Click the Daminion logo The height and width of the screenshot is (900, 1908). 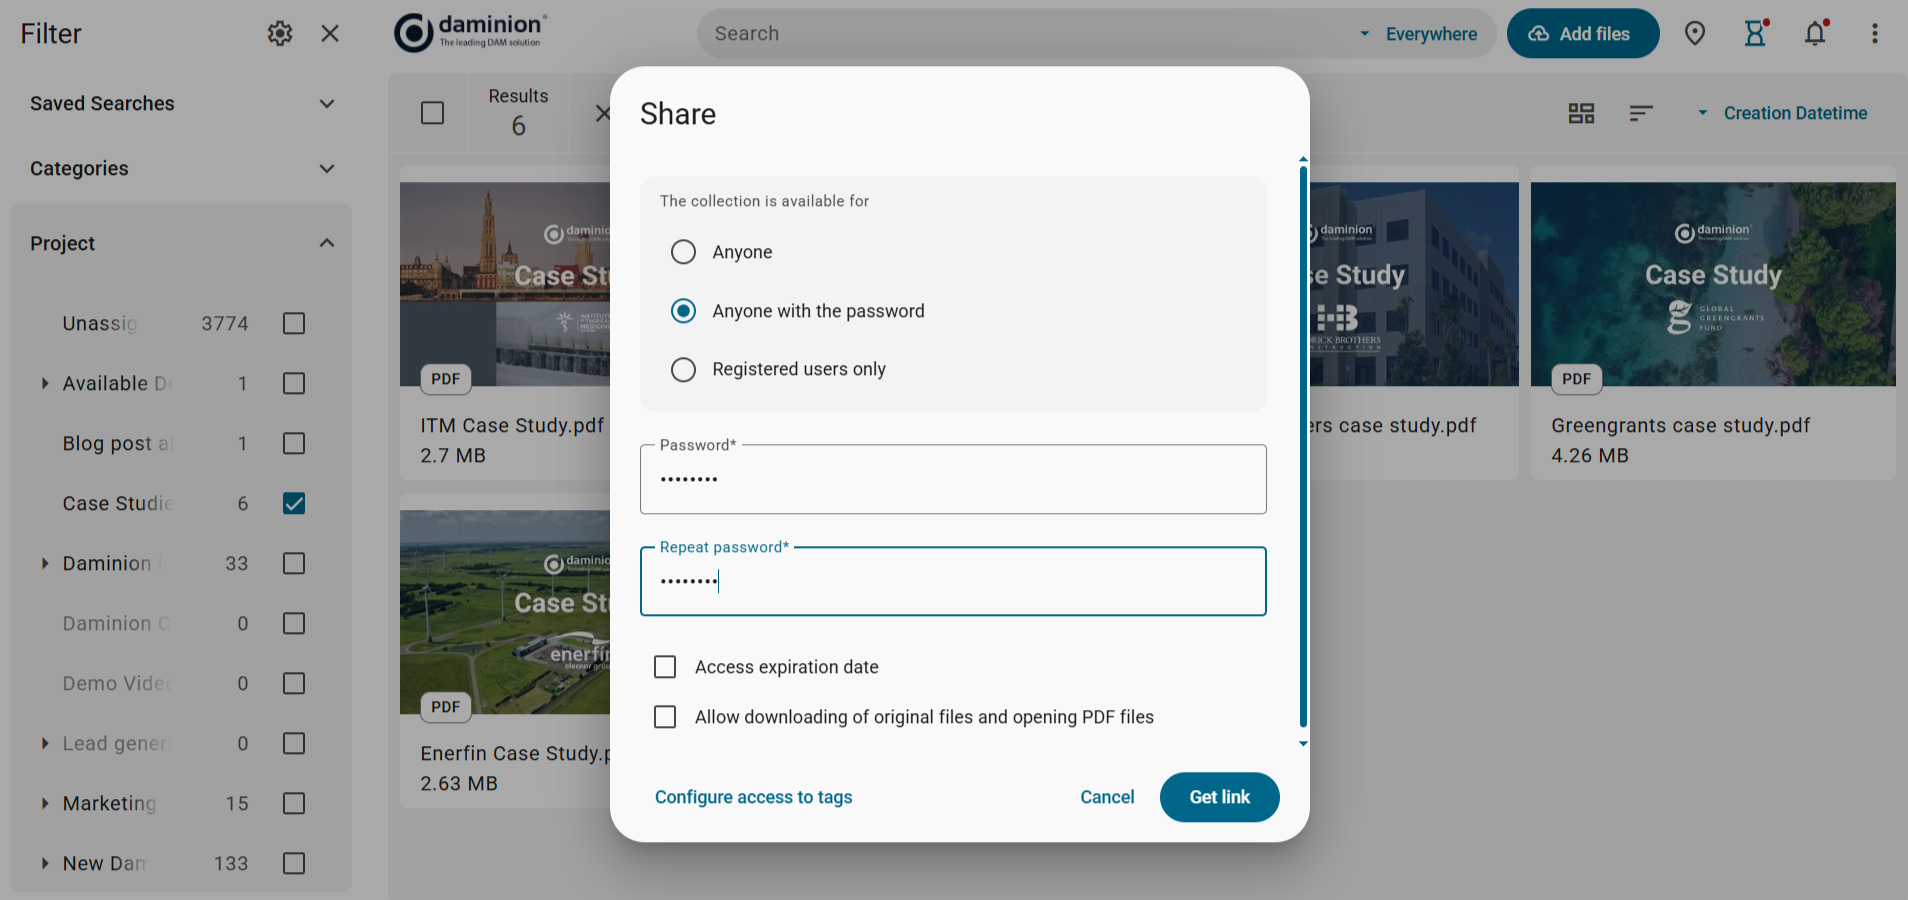[x=470, y=33]
